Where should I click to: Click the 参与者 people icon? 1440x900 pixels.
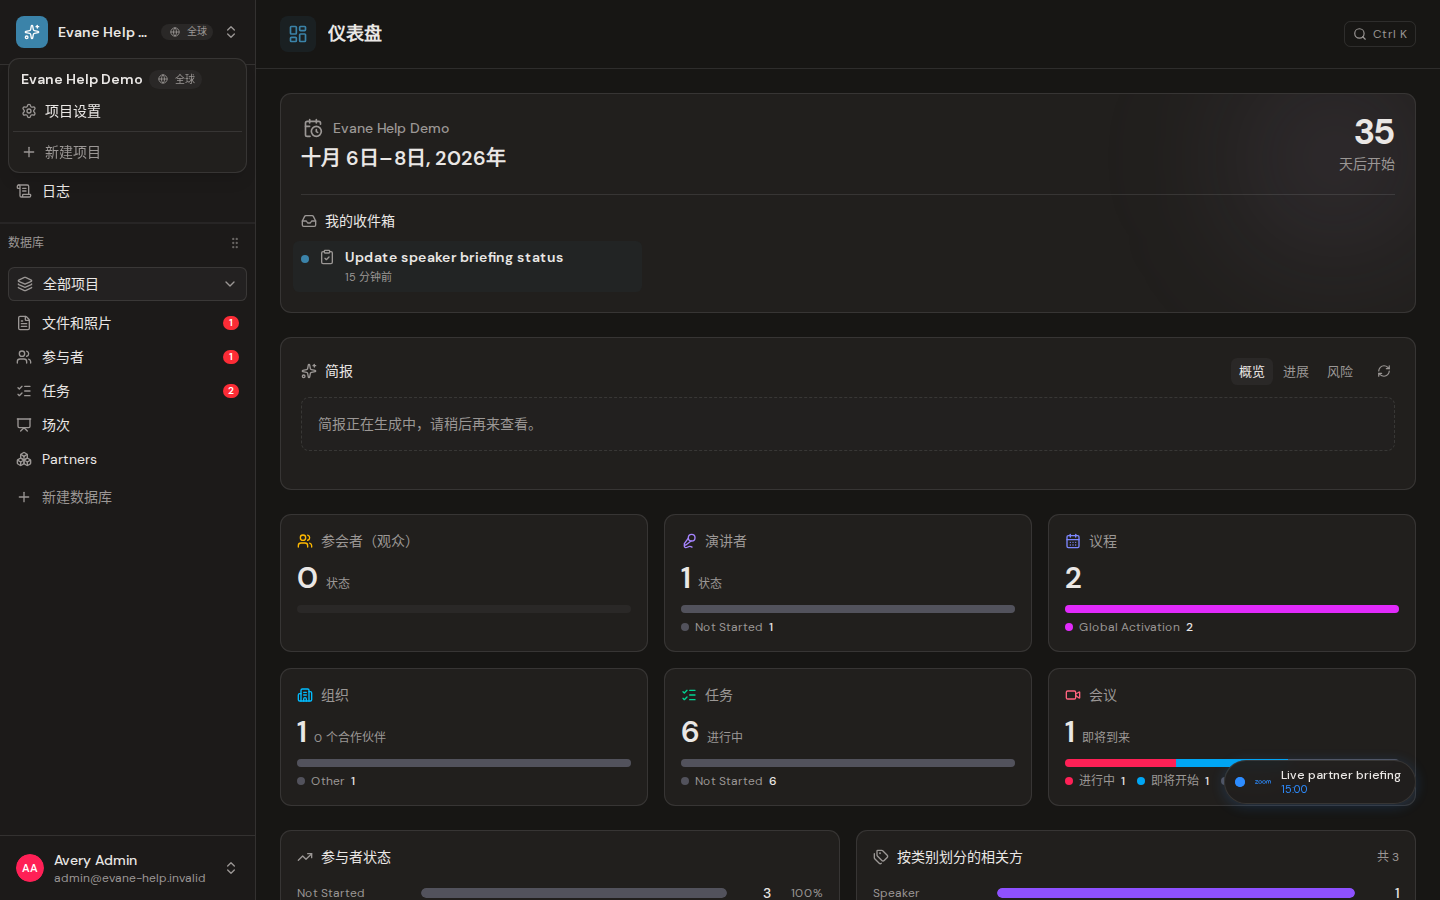click(x=24, y=357)
